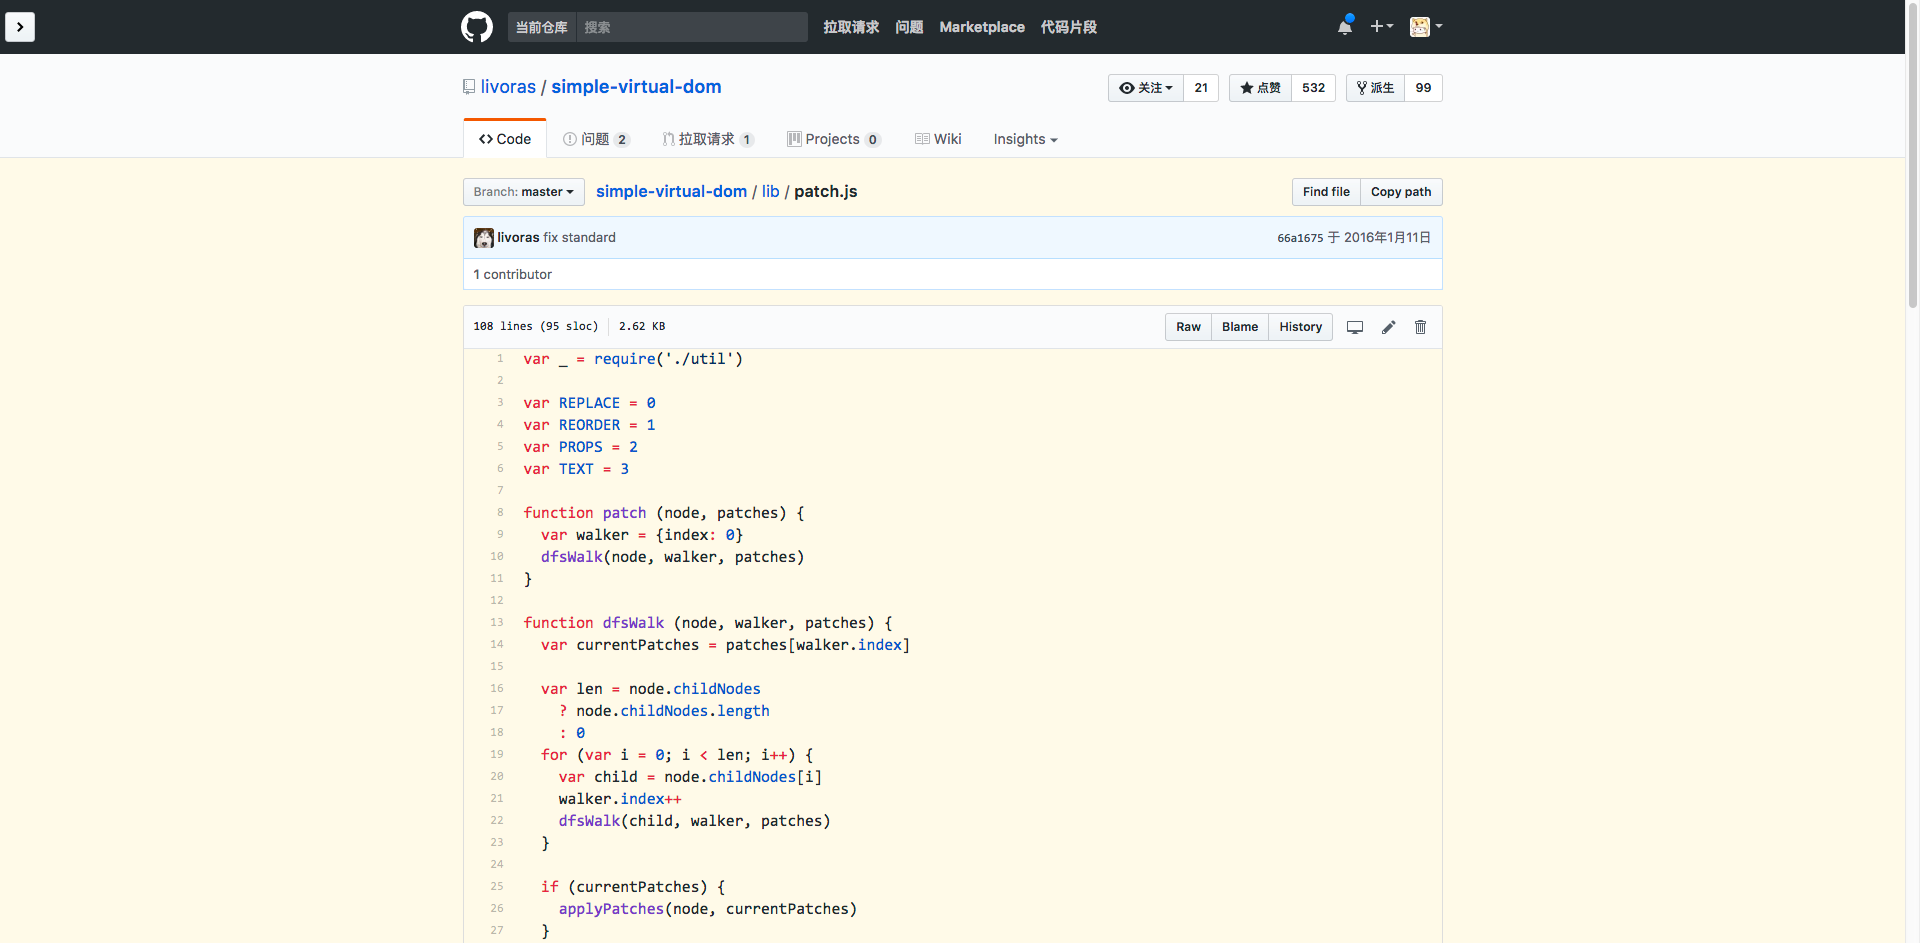The width and height of the screenshot is (1920, 943).
Task: View Blame for patch.js
Action: pyautogui.click(x=1239, y=327)
